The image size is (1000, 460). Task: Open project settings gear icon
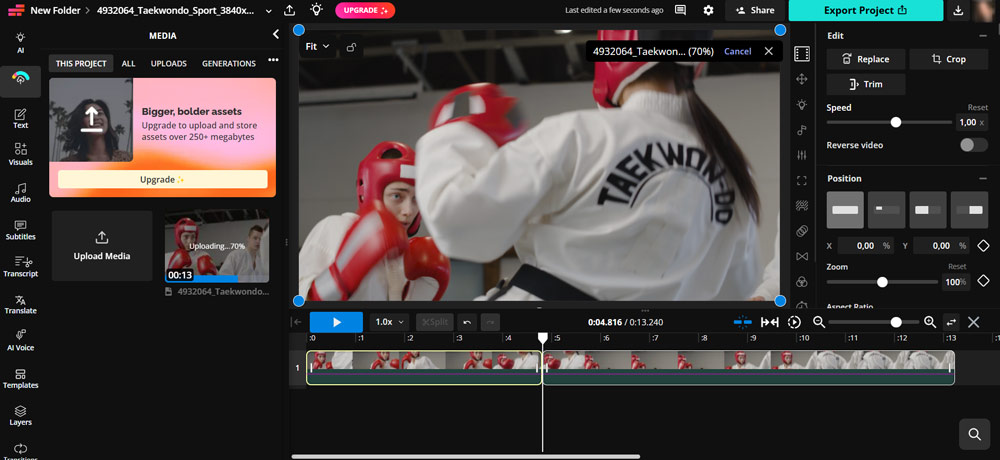pyautogui.click(x=708, y=10)
